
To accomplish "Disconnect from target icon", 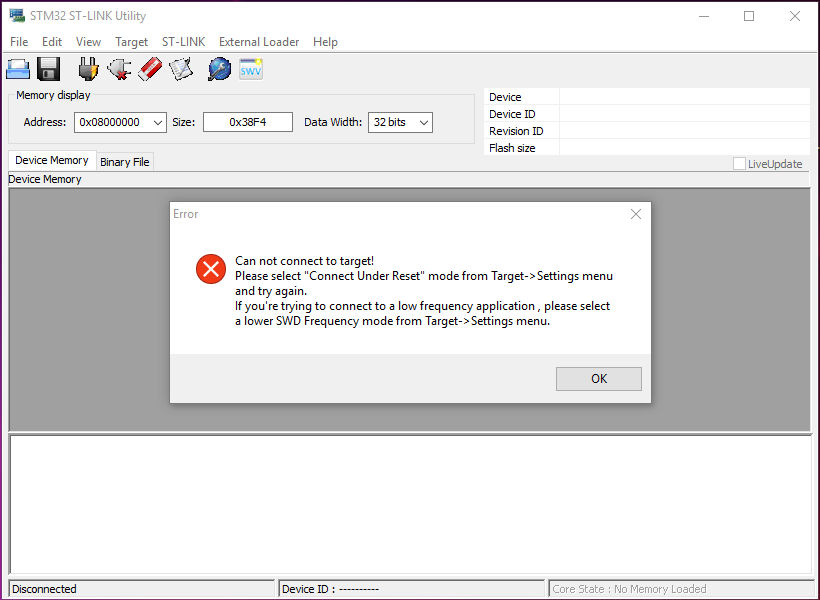I will (x=119, y=69).
